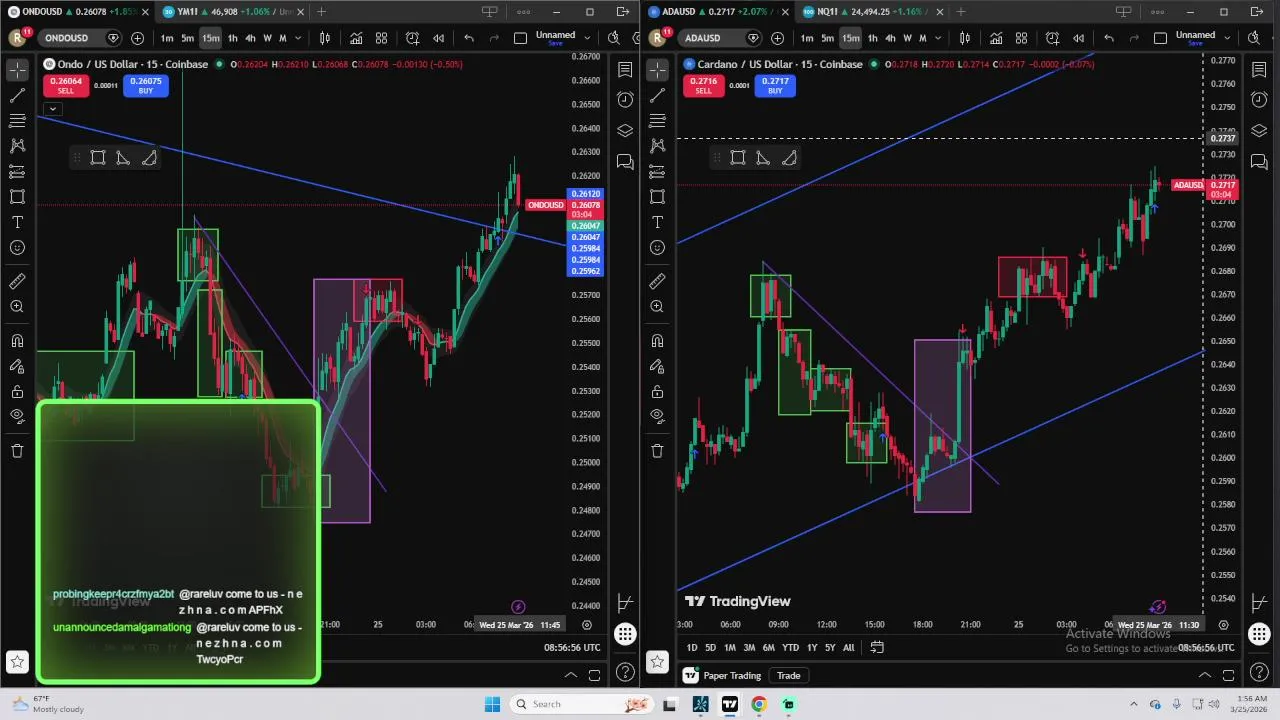1280x720 pixels.
Task: Toggle magnet mode in the ADAUSD left toolbar
Action: click(657, 341)
